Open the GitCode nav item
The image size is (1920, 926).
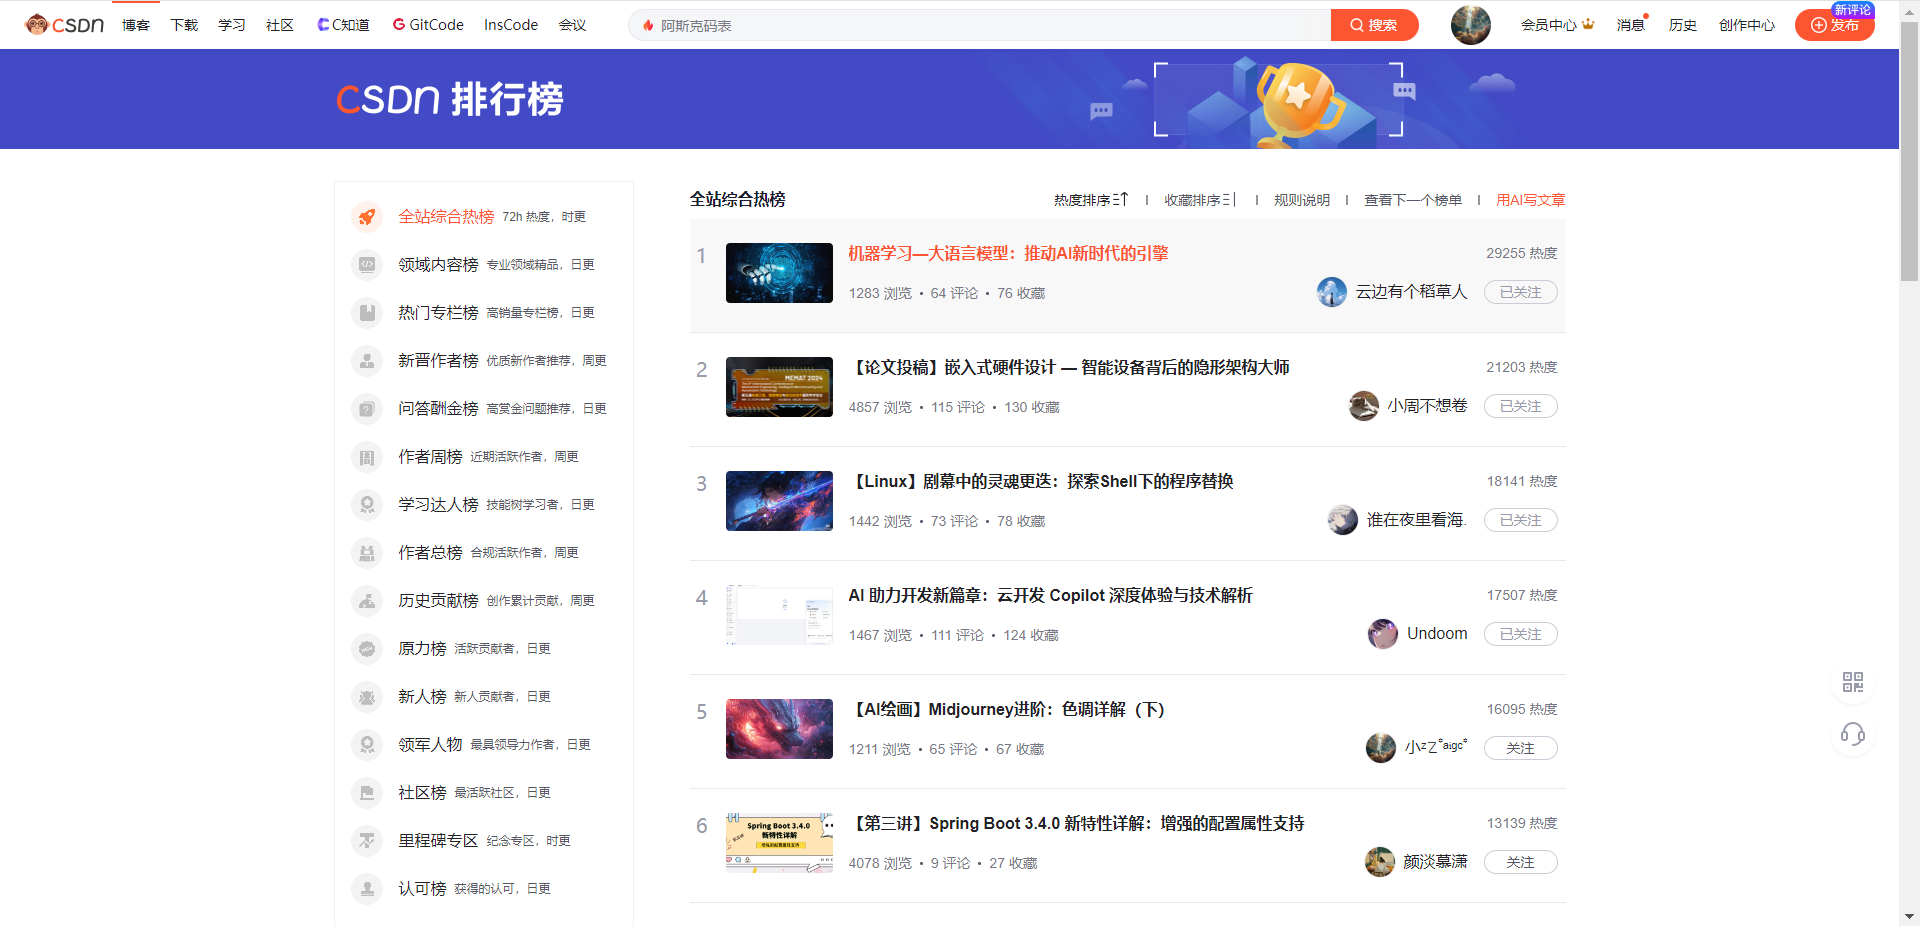pyautogui.click(x=428, y=25)
